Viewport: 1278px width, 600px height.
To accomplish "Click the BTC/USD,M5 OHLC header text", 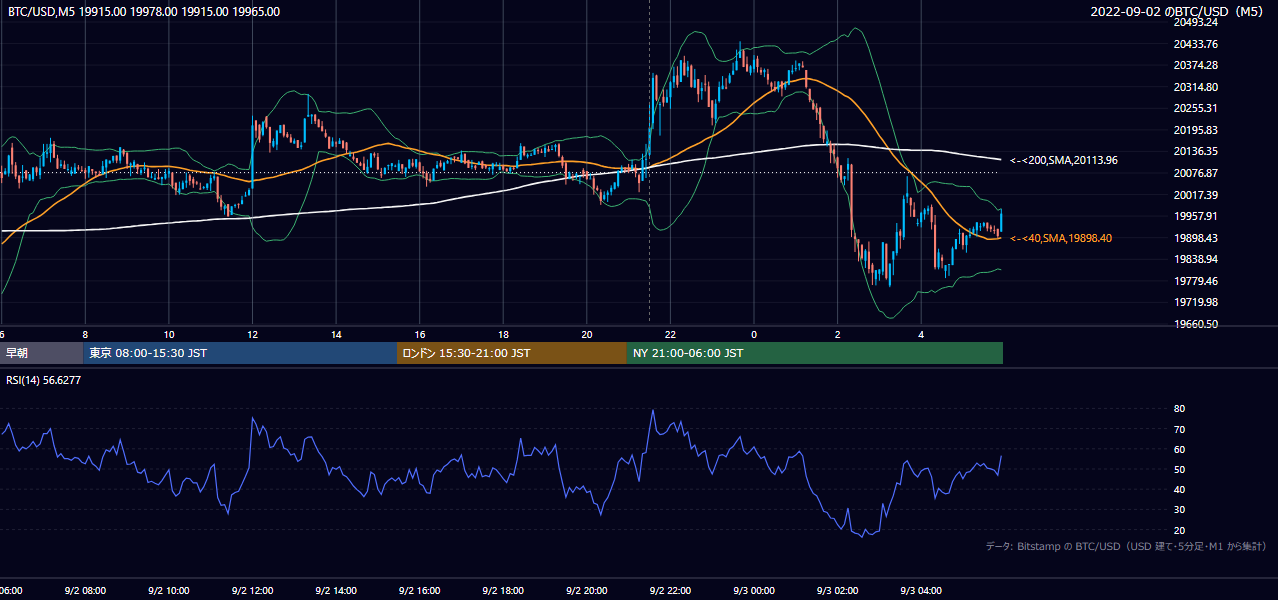I will coord(144,12).
